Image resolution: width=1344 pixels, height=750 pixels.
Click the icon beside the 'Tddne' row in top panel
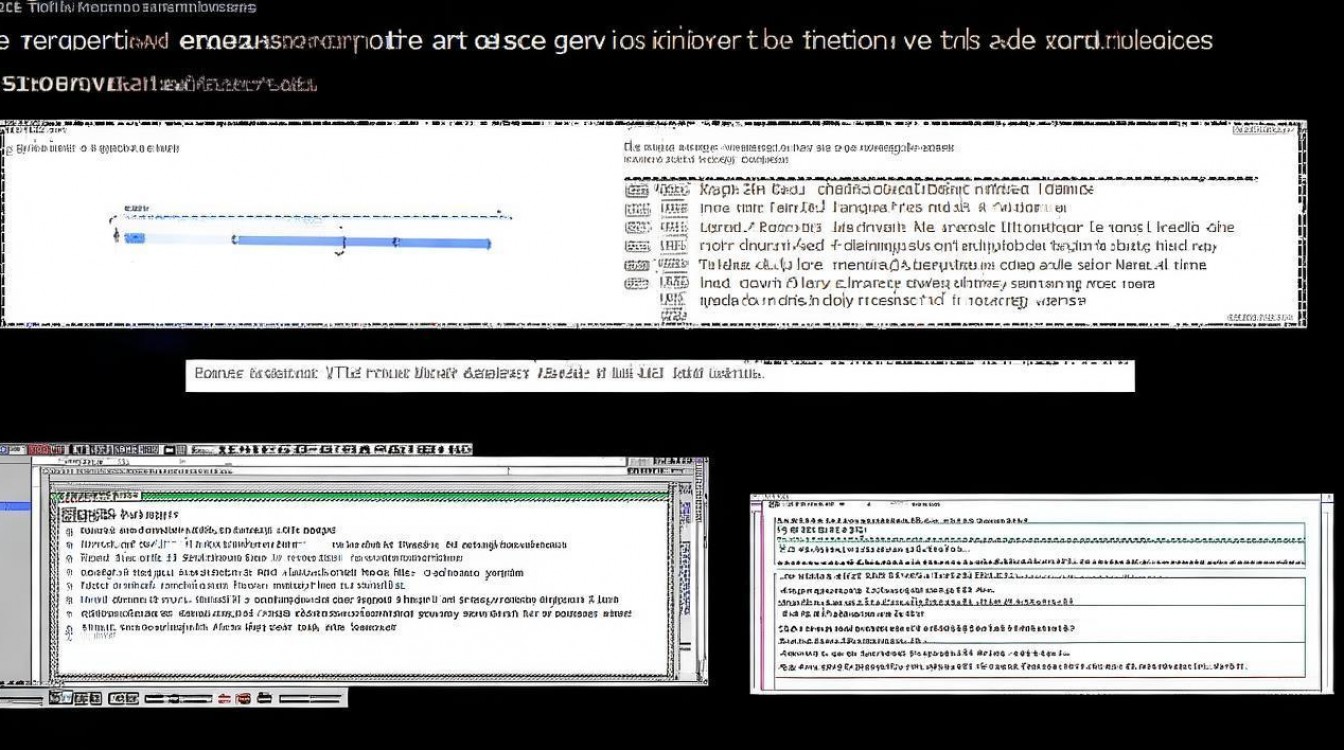click(x=637, y=265)
